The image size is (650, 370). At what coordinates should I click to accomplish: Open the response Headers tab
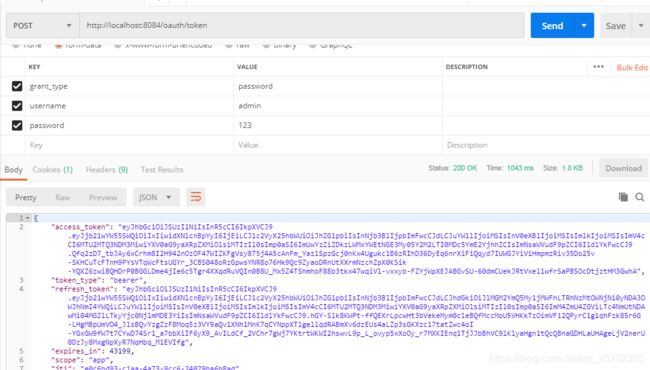click(107, 169)
